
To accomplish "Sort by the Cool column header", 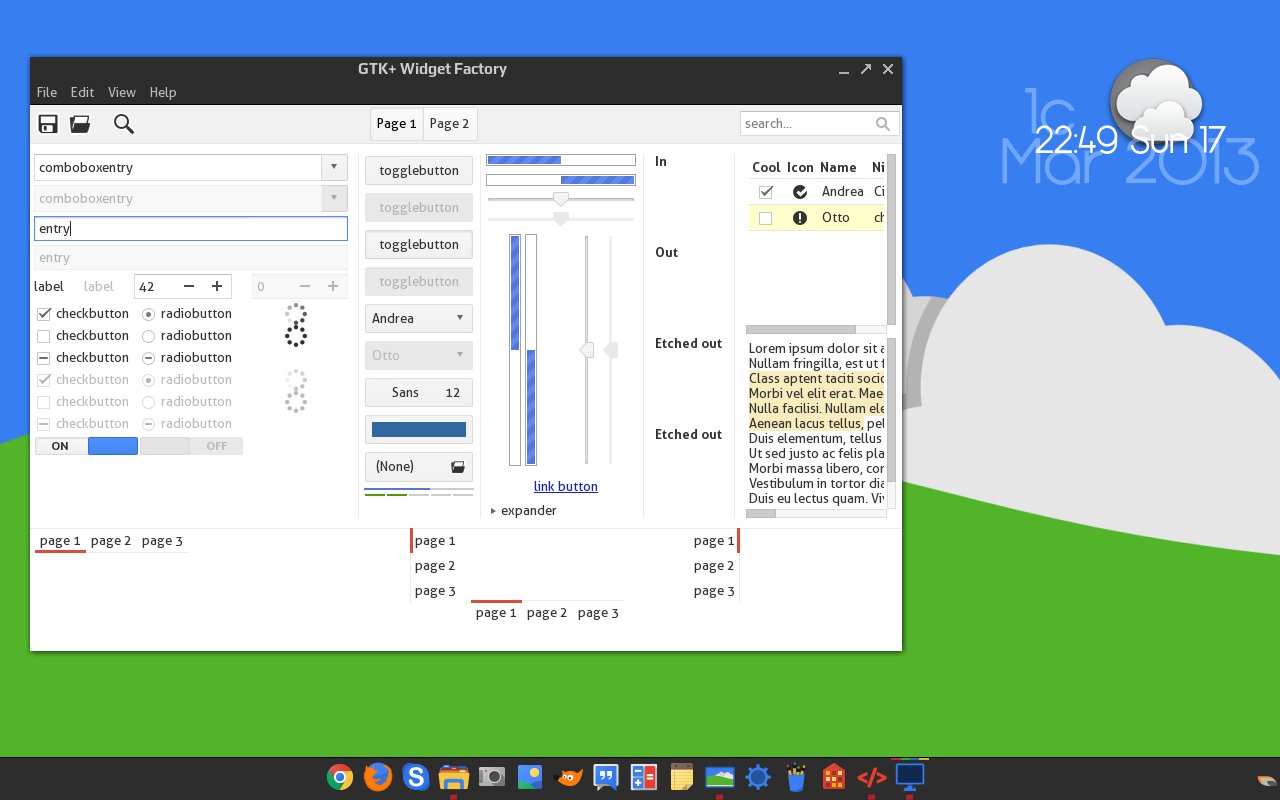I will 766,168.
